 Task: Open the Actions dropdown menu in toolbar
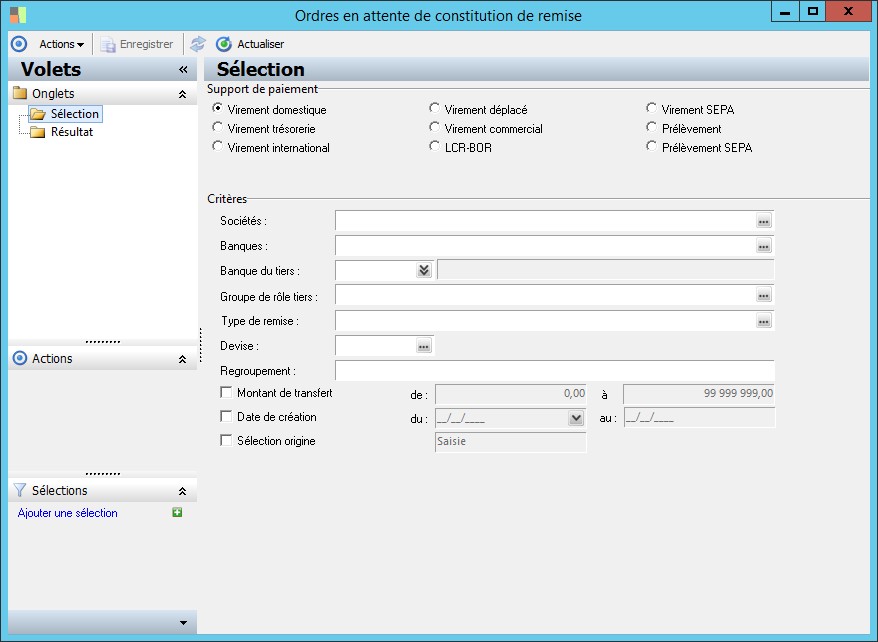[x=61, y=44]
